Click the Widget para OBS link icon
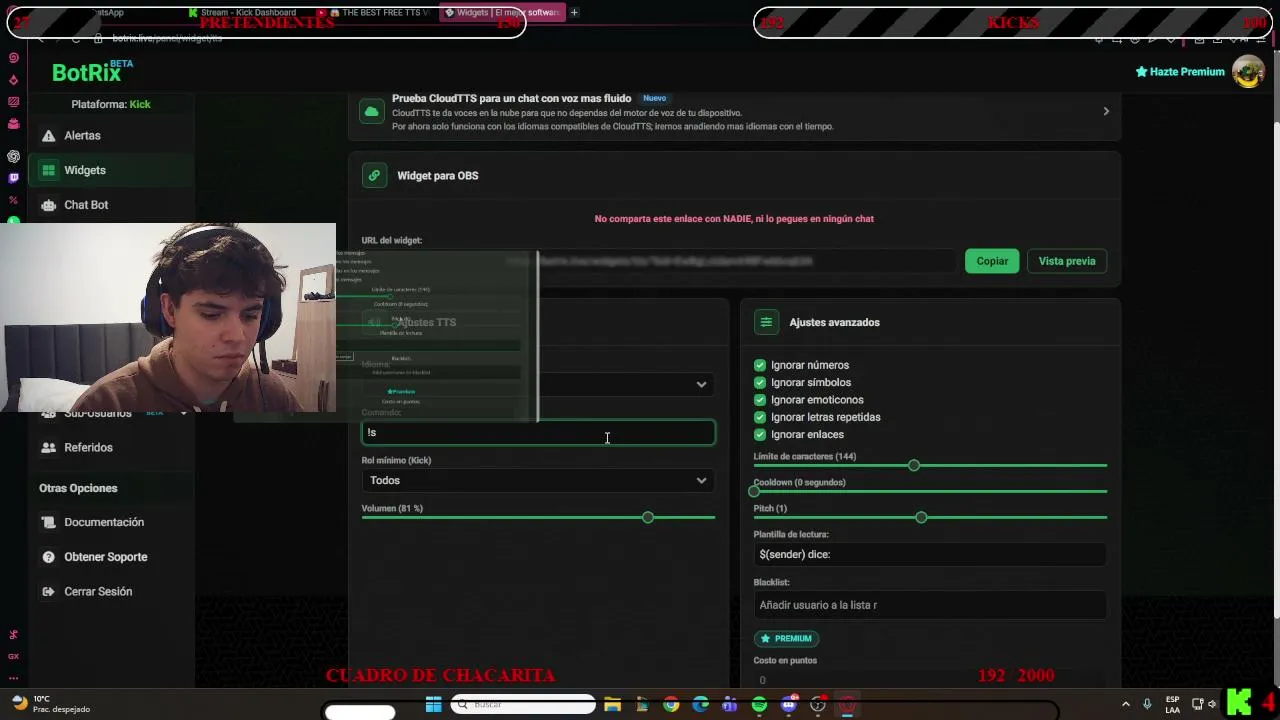This screenshot has height=720, width=1280. point(374,176)
